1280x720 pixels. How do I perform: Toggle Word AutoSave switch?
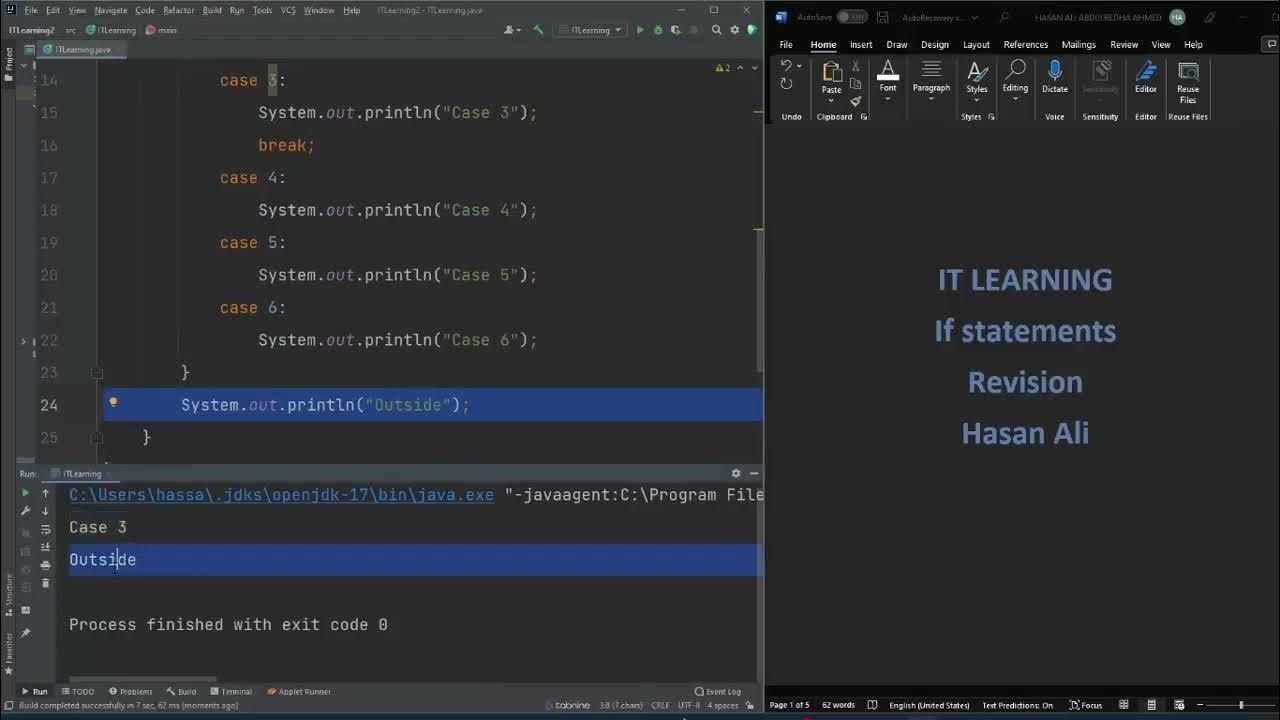click(x=852, y=17)
